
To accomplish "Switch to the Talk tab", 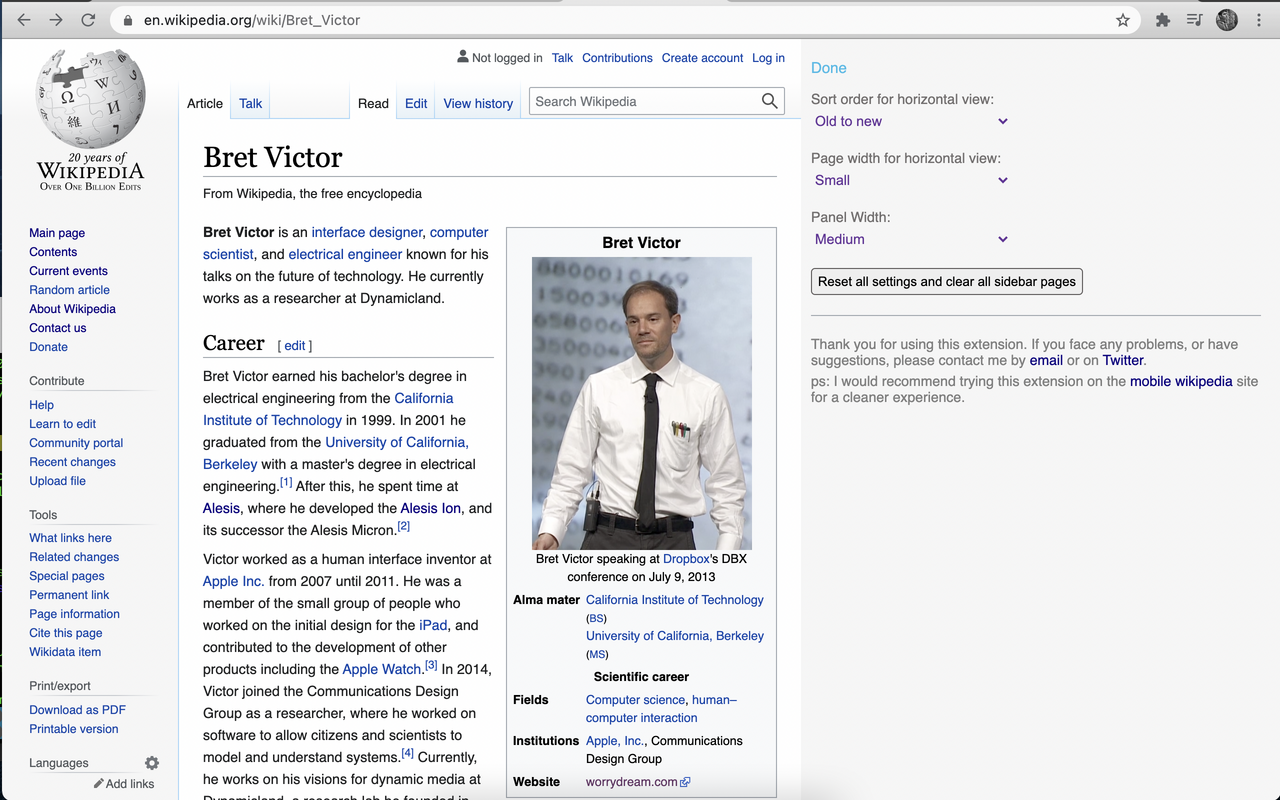I will [x=251, y=103].
